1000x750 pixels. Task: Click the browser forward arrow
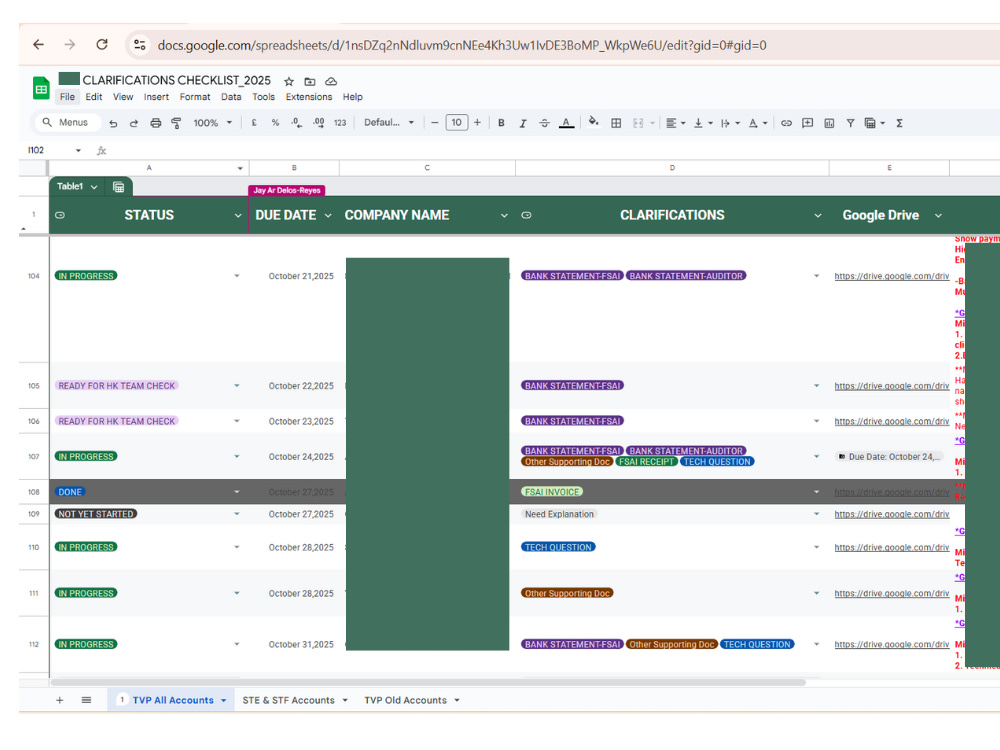coord(70,45)
